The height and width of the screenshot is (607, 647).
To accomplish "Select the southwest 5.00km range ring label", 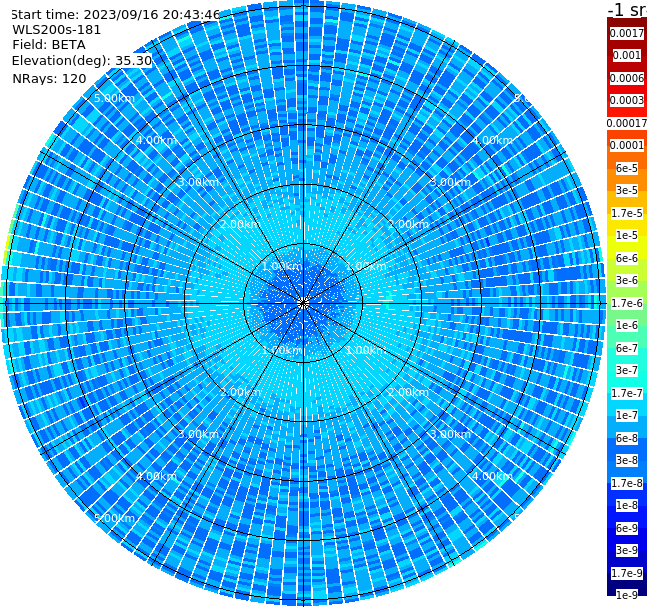I will tap(114, 518).
